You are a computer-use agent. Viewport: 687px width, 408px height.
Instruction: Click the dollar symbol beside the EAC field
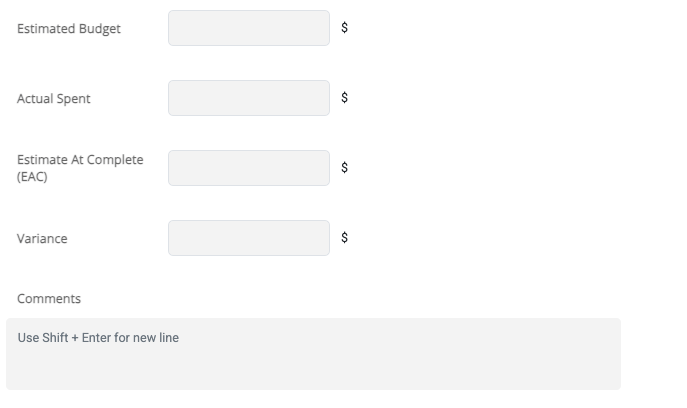[345, 168]
